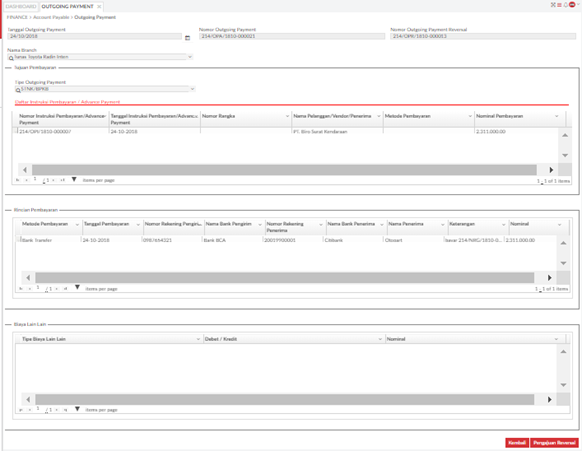Expand the Tipe Outgoing Payment dropdown
The width and height of the screenshot is (582, 451).
coord(192,89)
